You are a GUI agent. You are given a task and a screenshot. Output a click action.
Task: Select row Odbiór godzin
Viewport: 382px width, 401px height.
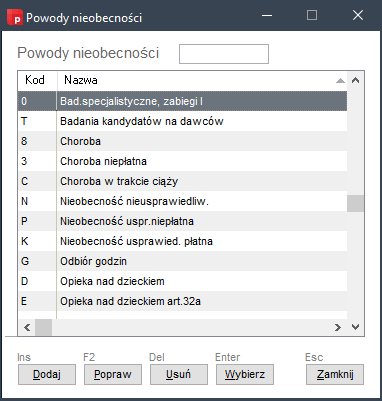coord(182,261)
